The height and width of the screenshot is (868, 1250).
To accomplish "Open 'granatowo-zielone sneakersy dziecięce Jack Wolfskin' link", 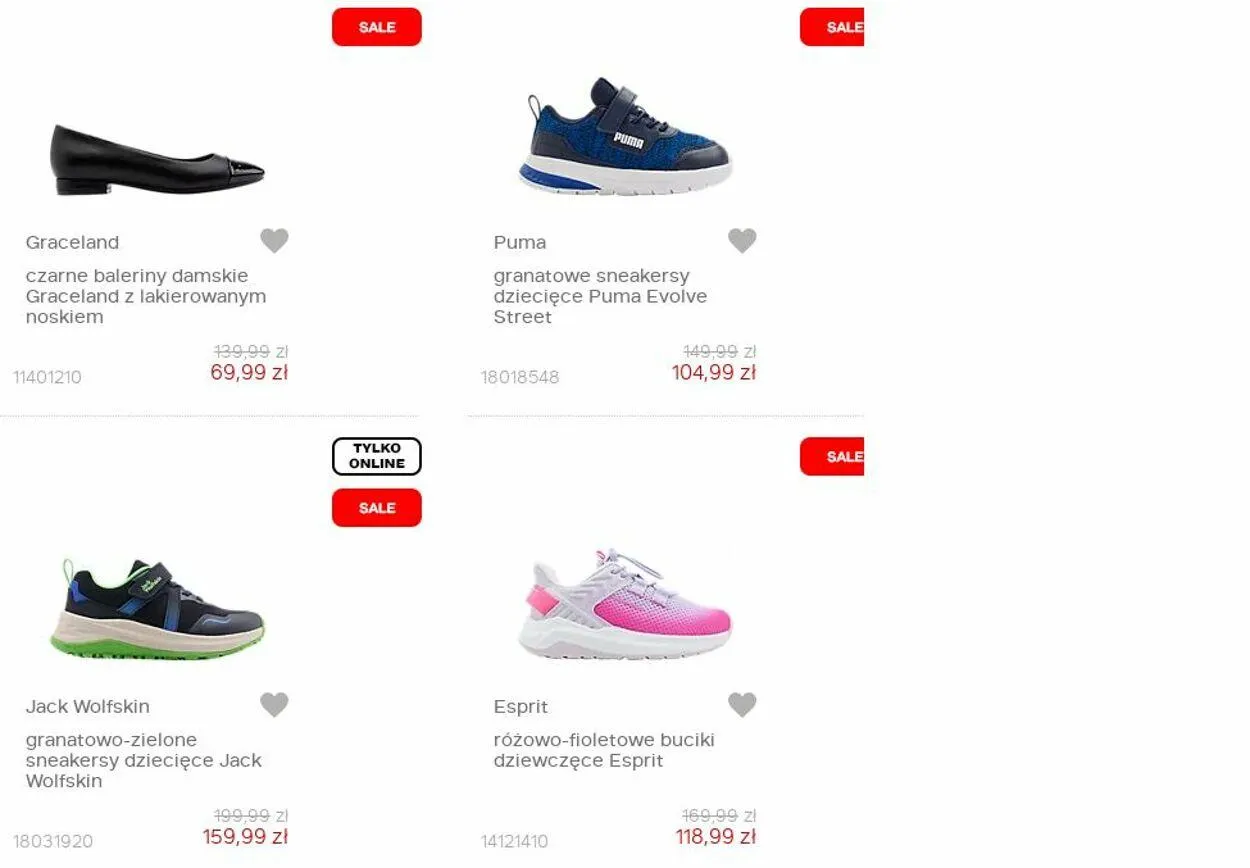I will click(x=144, y=760).
